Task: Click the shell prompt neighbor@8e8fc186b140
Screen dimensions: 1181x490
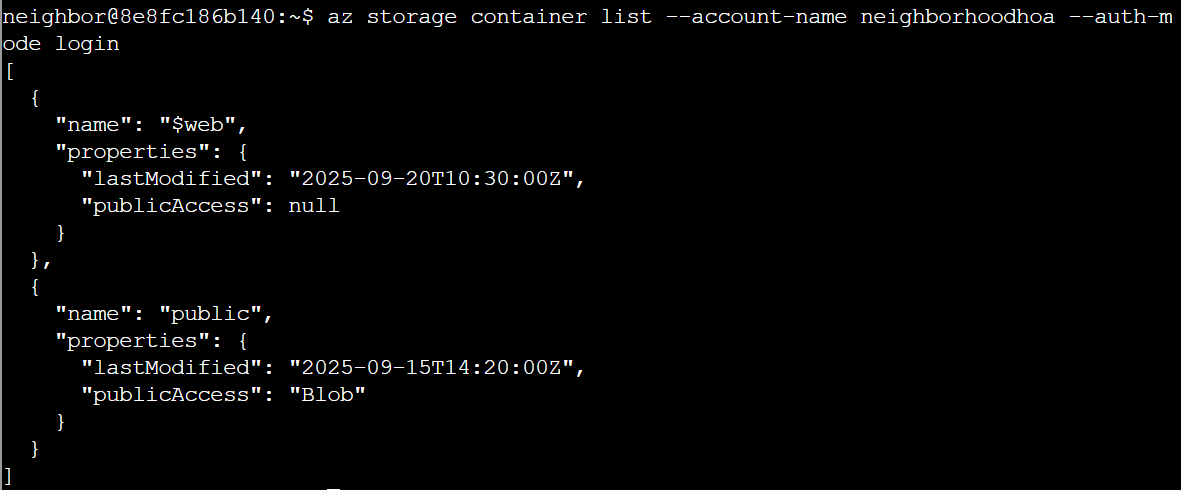Action: [x=143, y=18]
